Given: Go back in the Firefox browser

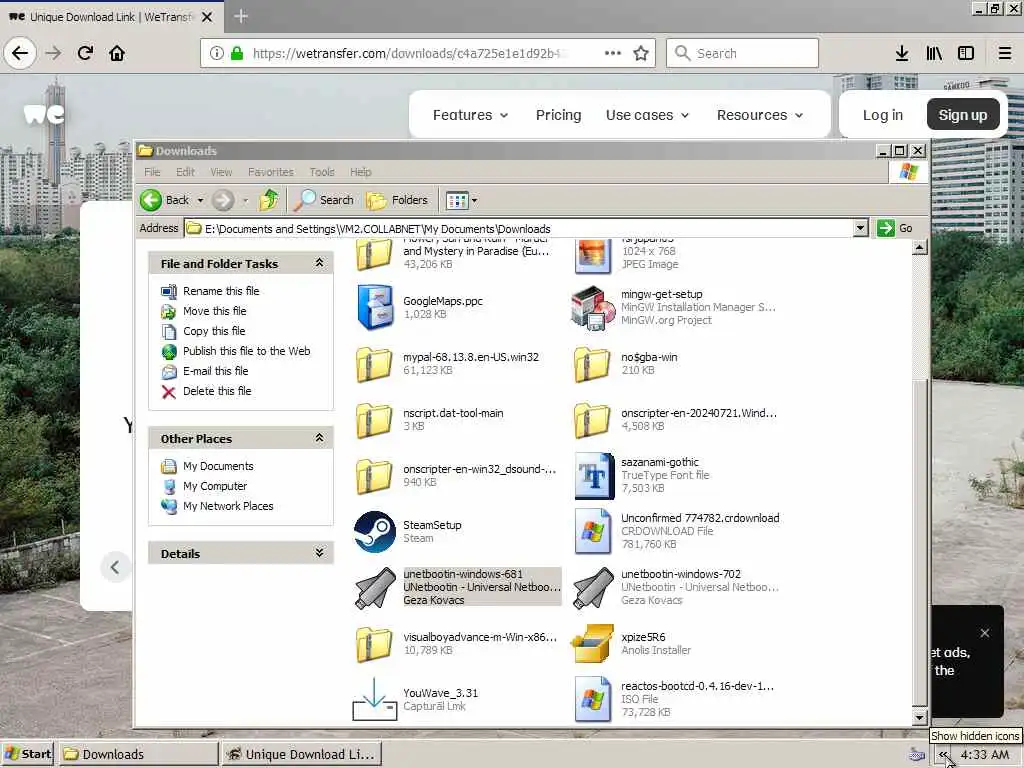Looking at the screenshot, I should click(20, 53).
